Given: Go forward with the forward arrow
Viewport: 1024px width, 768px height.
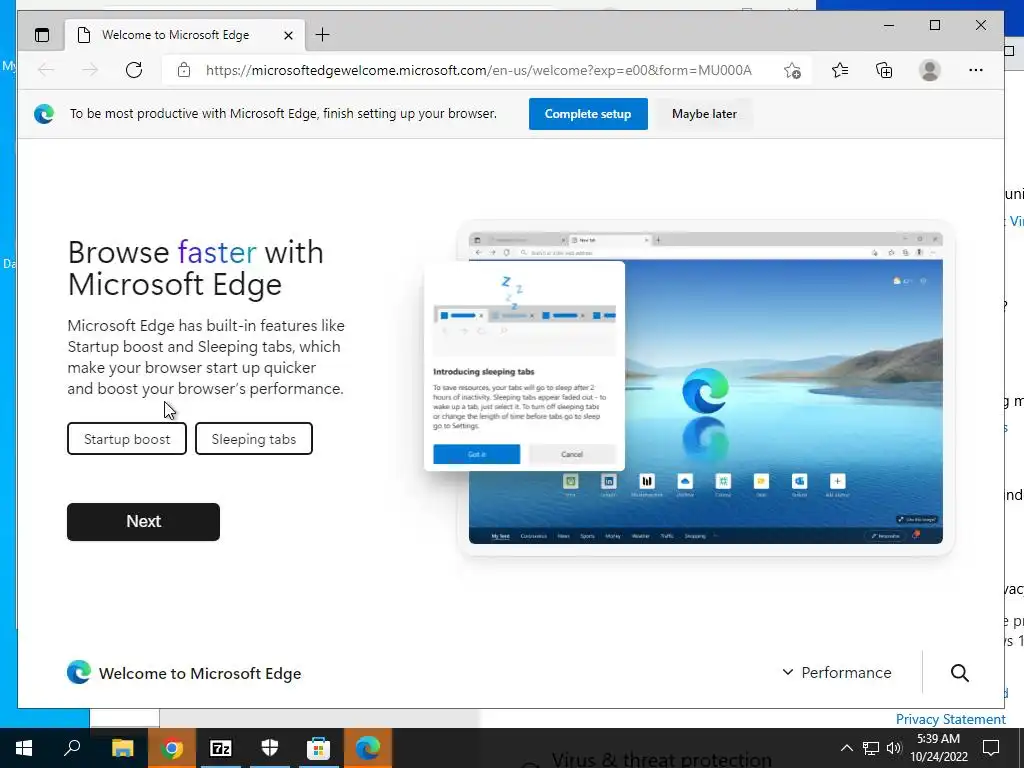Looking at the screenshot, I should click(90, 70).
